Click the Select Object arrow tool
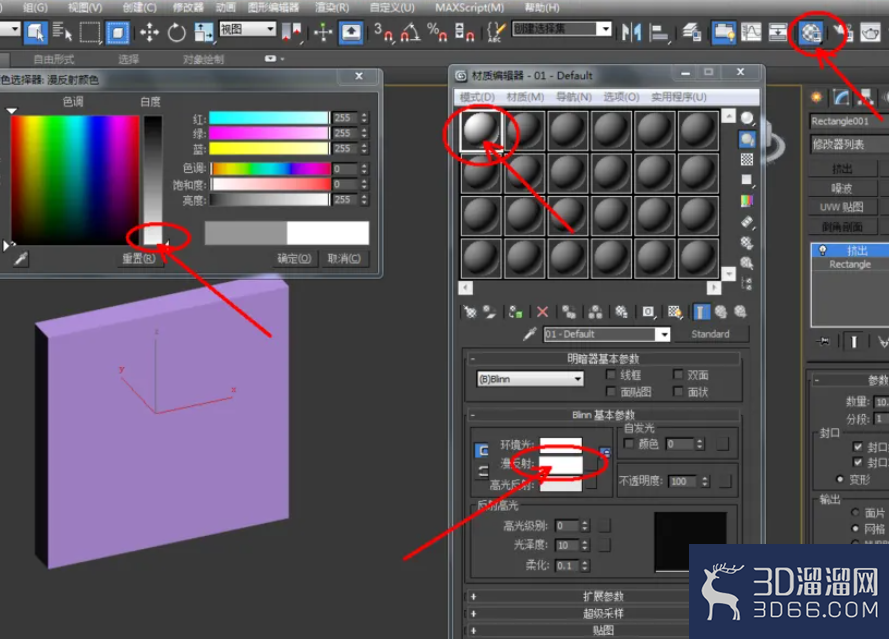Image resolution: width=889 pixels, height=639 pixels. click(35, 32)
